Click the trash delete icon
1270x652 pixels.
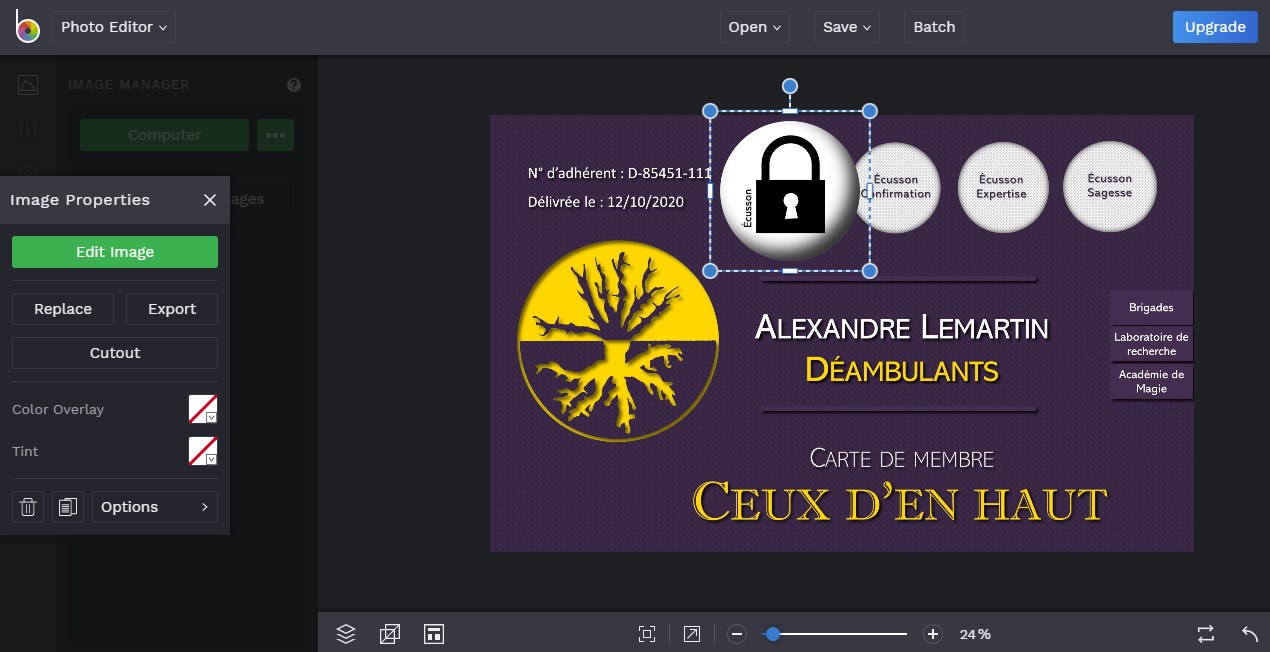(28, 507)
